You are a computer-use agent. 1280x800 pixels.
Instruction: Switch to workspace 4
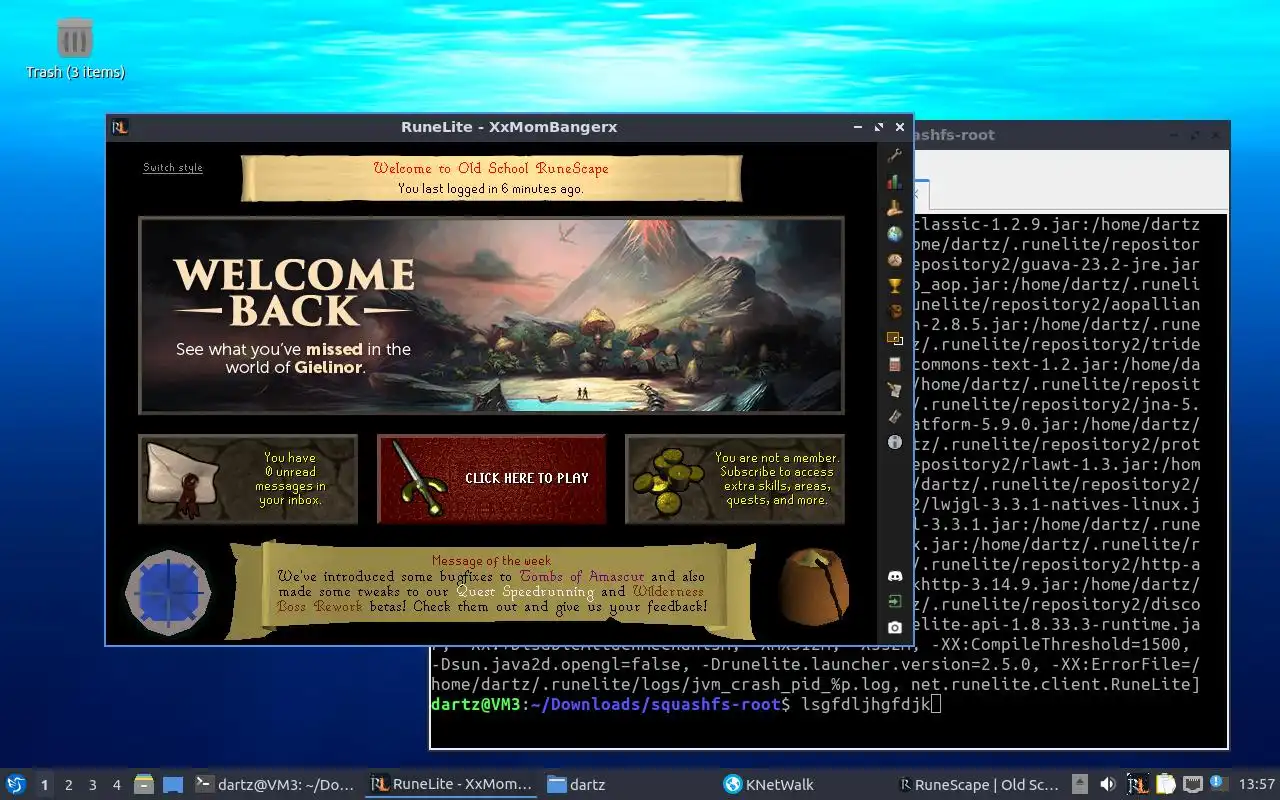(117, 785)
